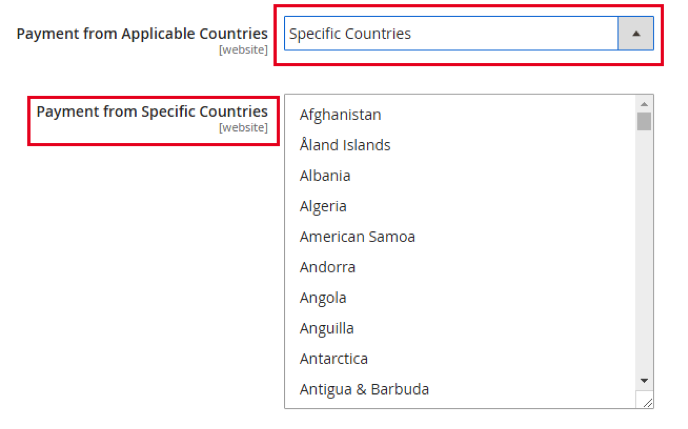688x429 pixels.
Task: Select Antarctica in the country list
Action: click(x=333, y=358)
